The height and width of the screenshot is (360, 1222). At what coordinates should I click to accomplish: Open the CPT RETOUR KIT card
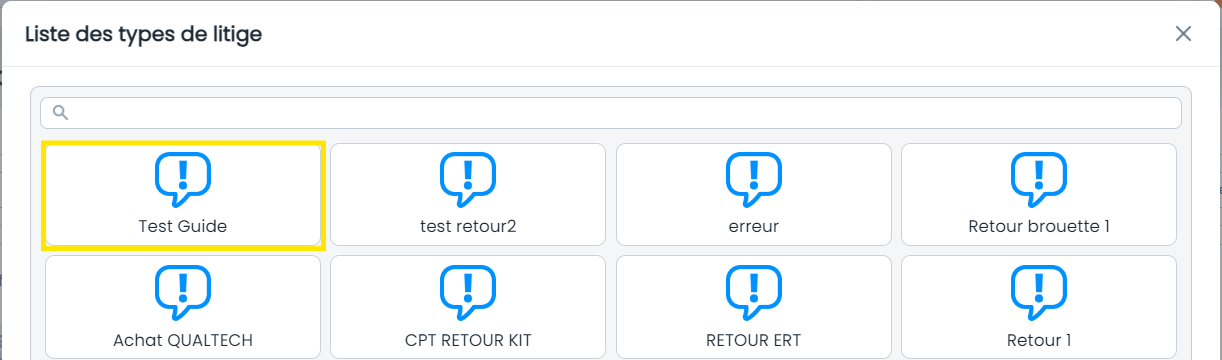468,307
